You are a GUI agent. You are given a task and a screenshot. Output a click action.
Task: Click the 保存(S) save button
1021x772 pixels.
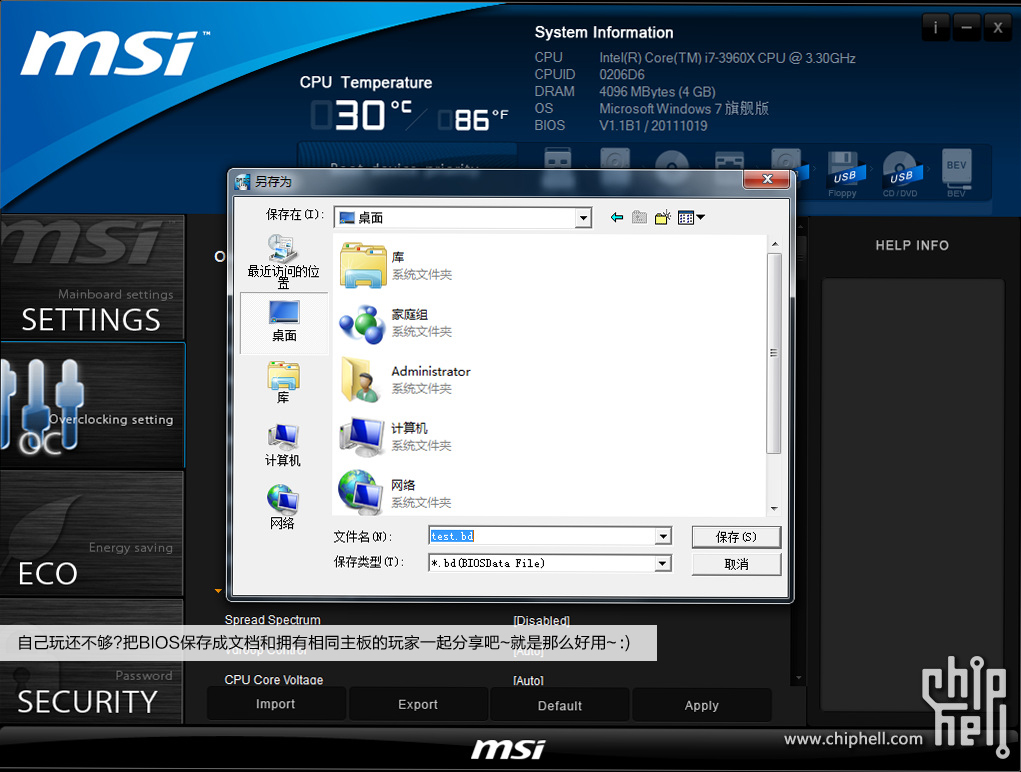[x=736, y=537]
